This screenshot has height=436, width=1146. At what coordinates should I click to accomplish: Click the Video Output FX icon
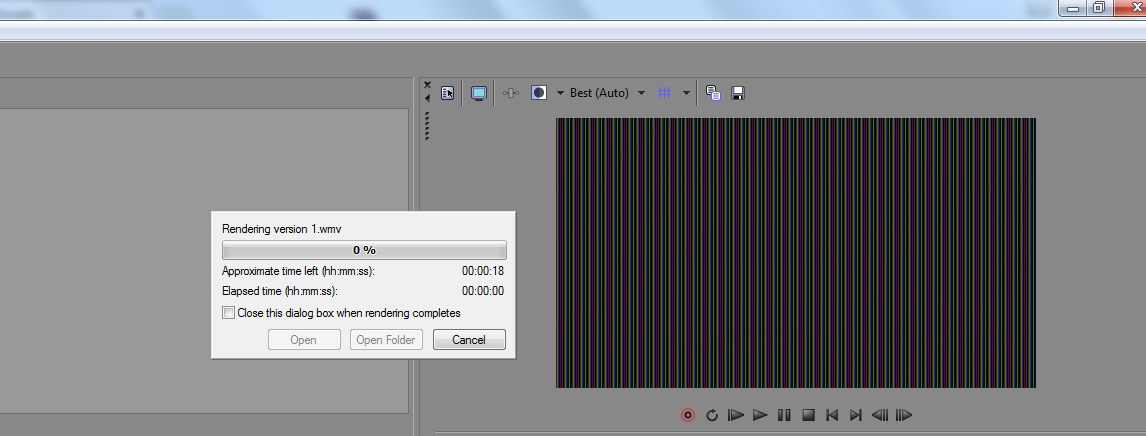pyautogui.click(x=511, y=93)
